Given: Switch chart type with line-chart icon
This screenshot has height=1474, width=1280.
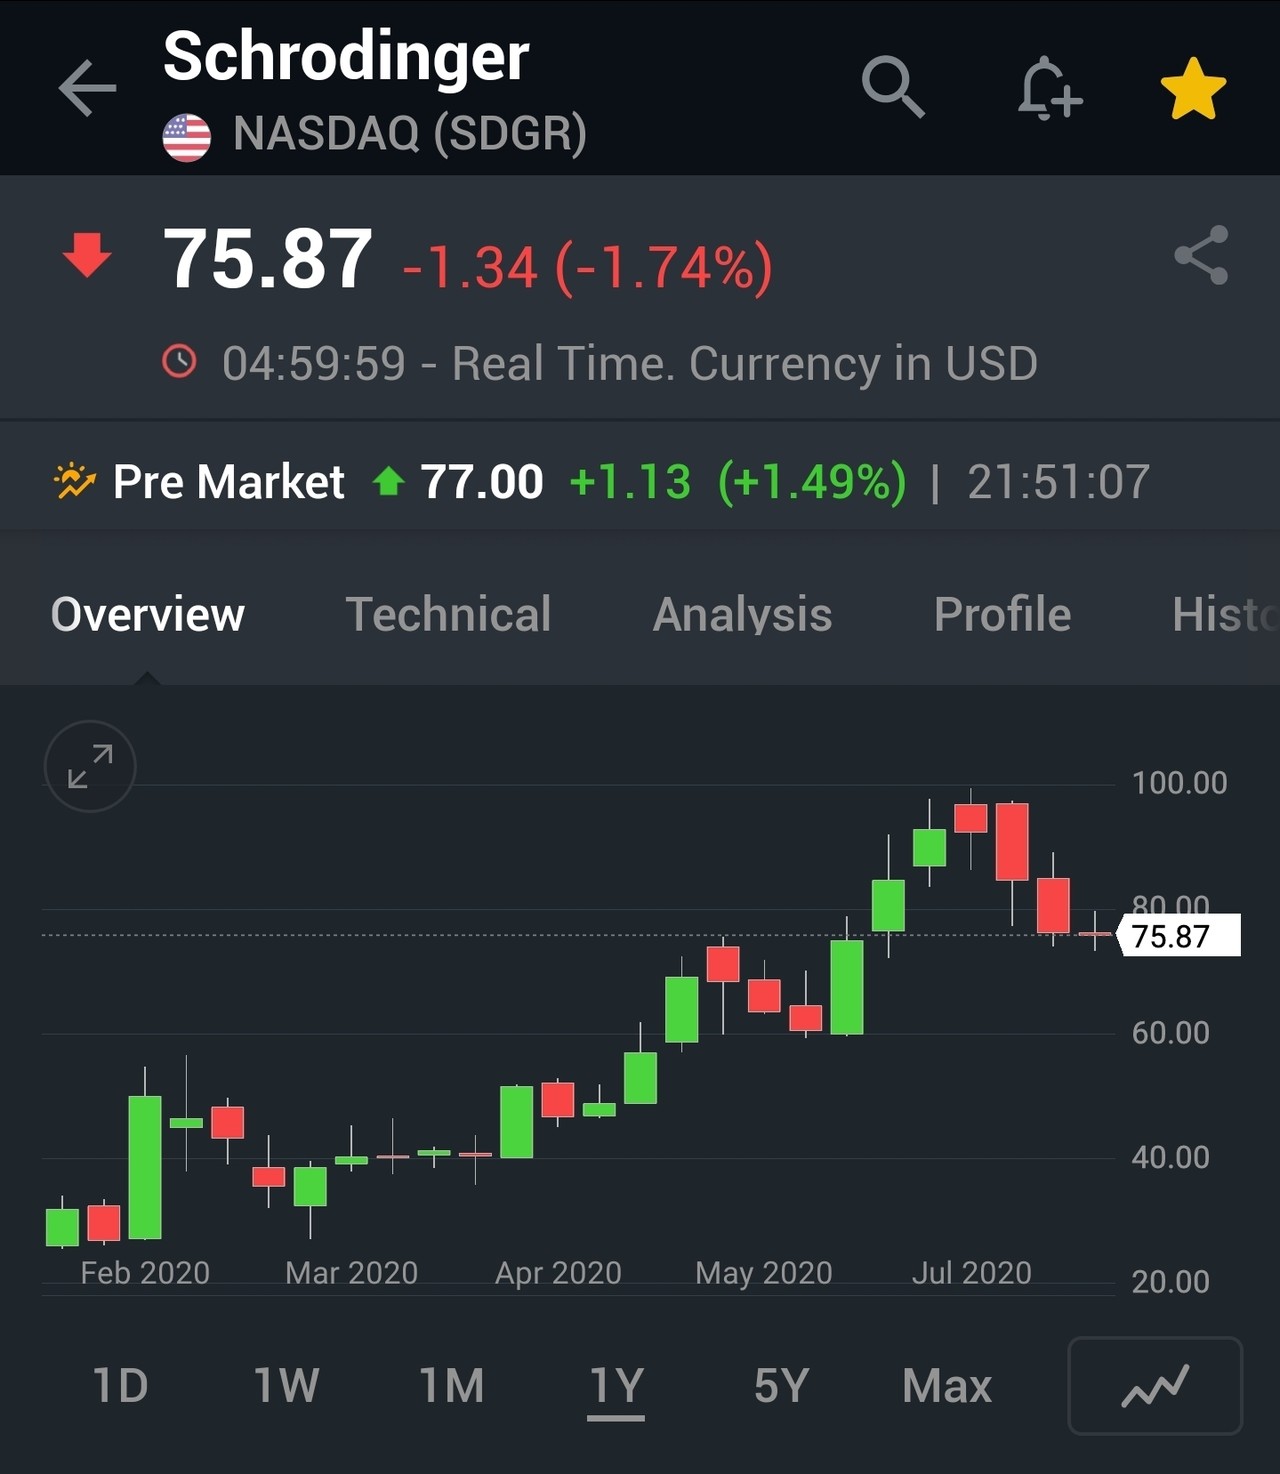Looking at the screenshot, I should tap(1155, 1386).
